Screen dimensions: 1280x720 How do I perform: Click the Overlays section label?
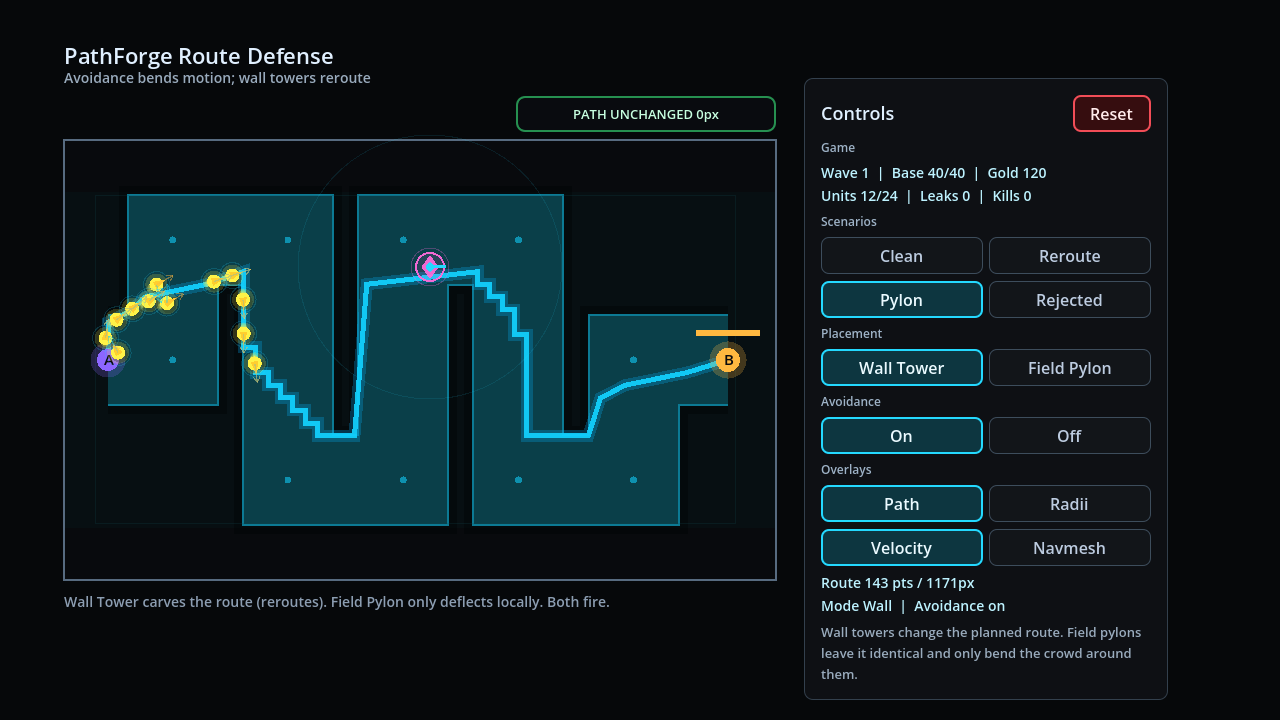(x=846, y=469)
